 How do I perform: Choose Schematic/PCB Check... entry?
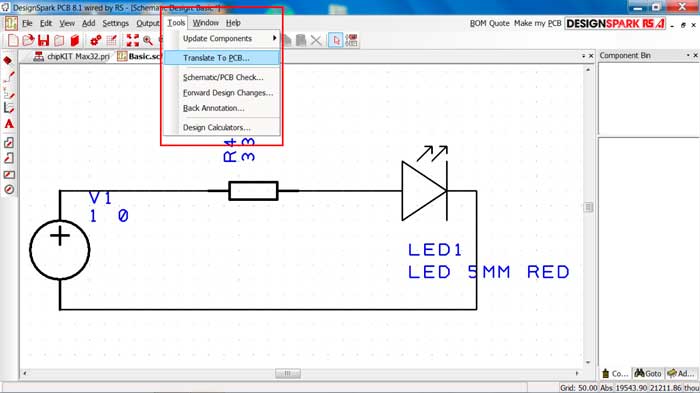point(222,77)
